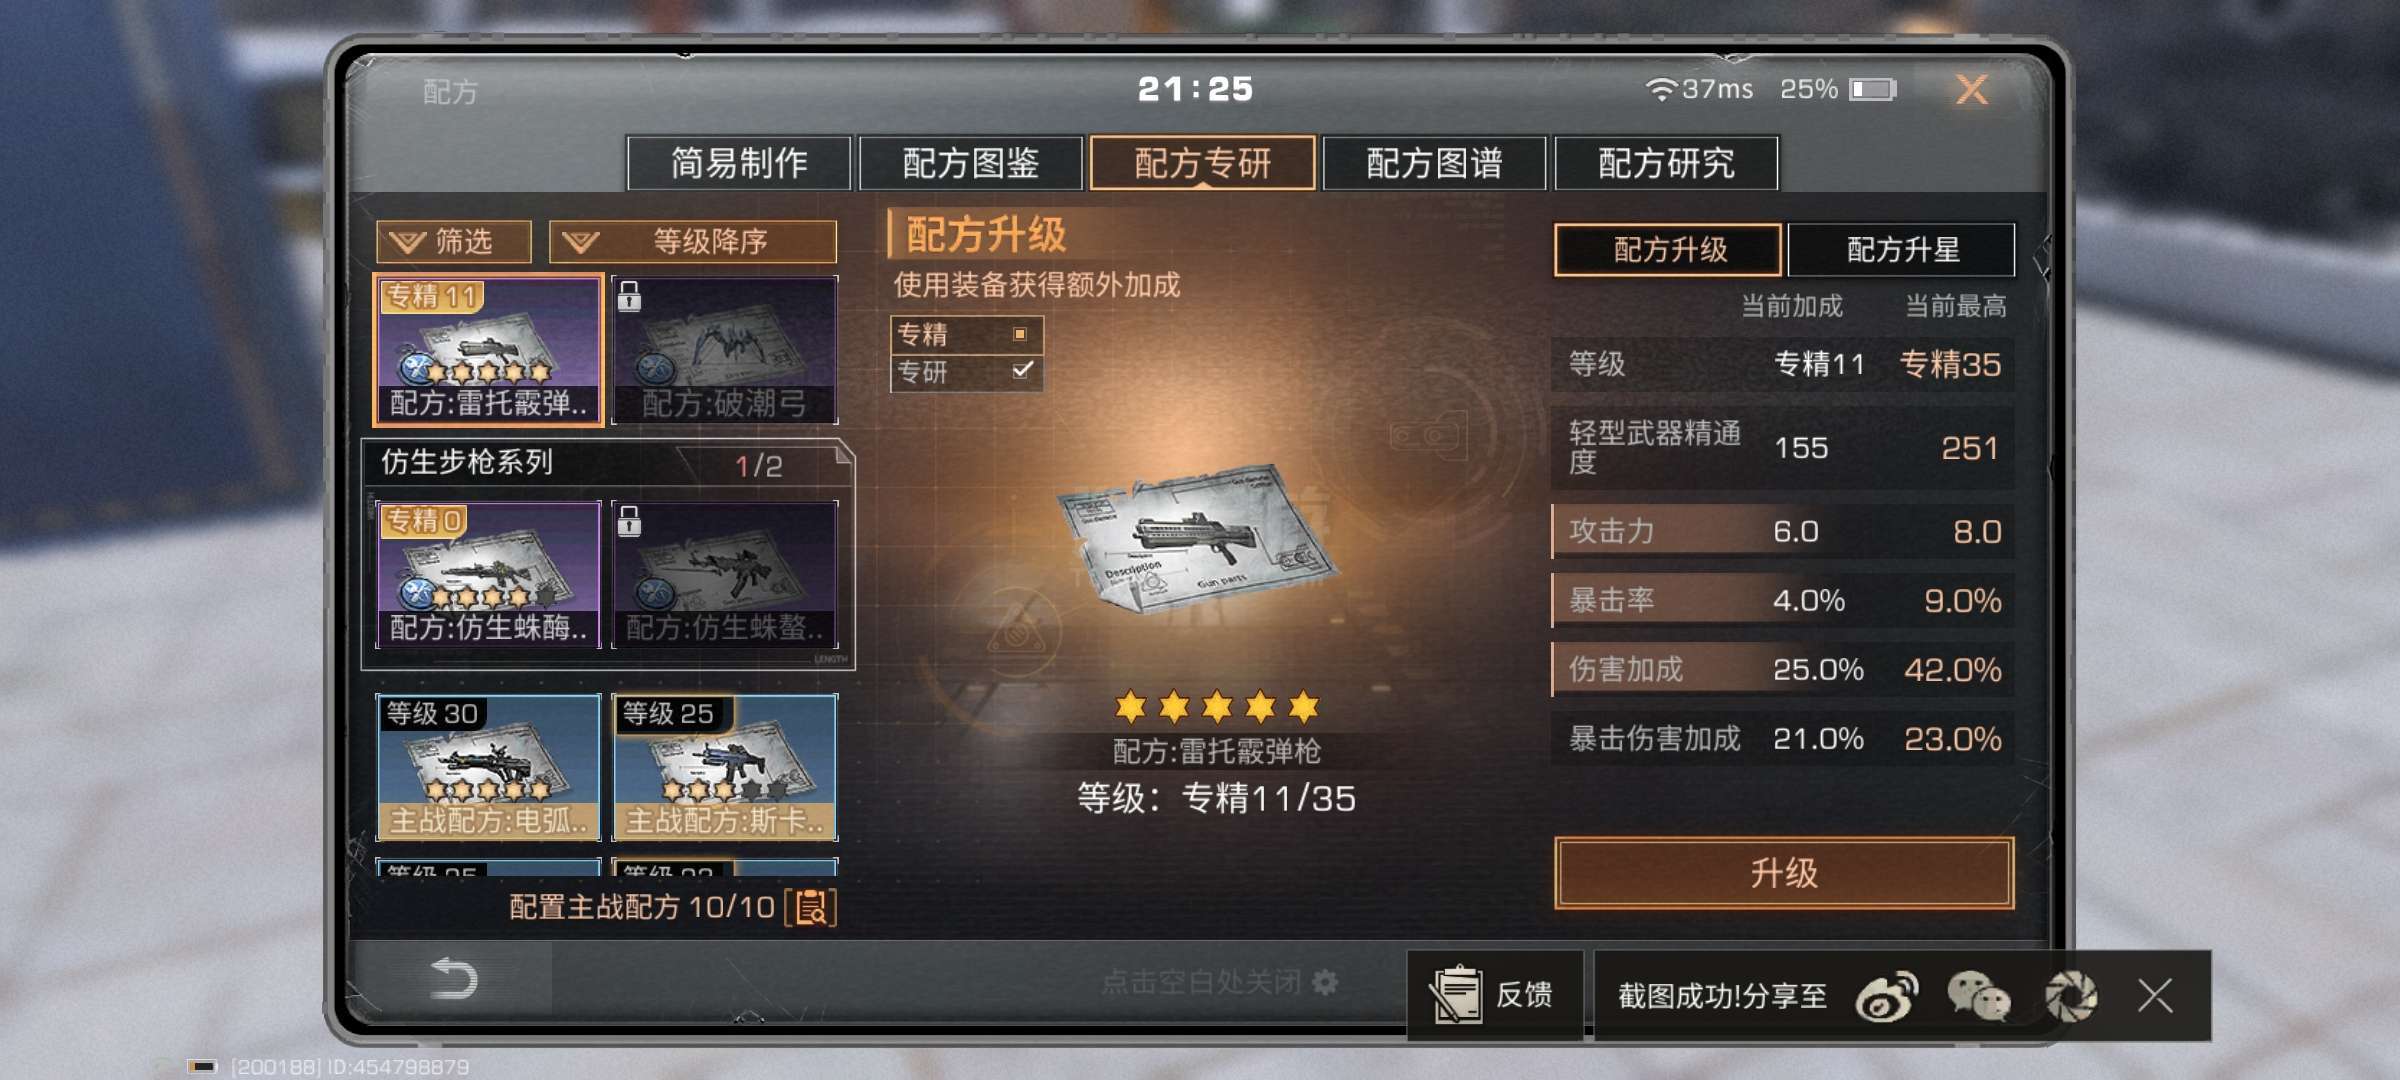Switch to the 配方图鉴 tab
This screenshot has width=2400, height=1080.
coord(970,162)
